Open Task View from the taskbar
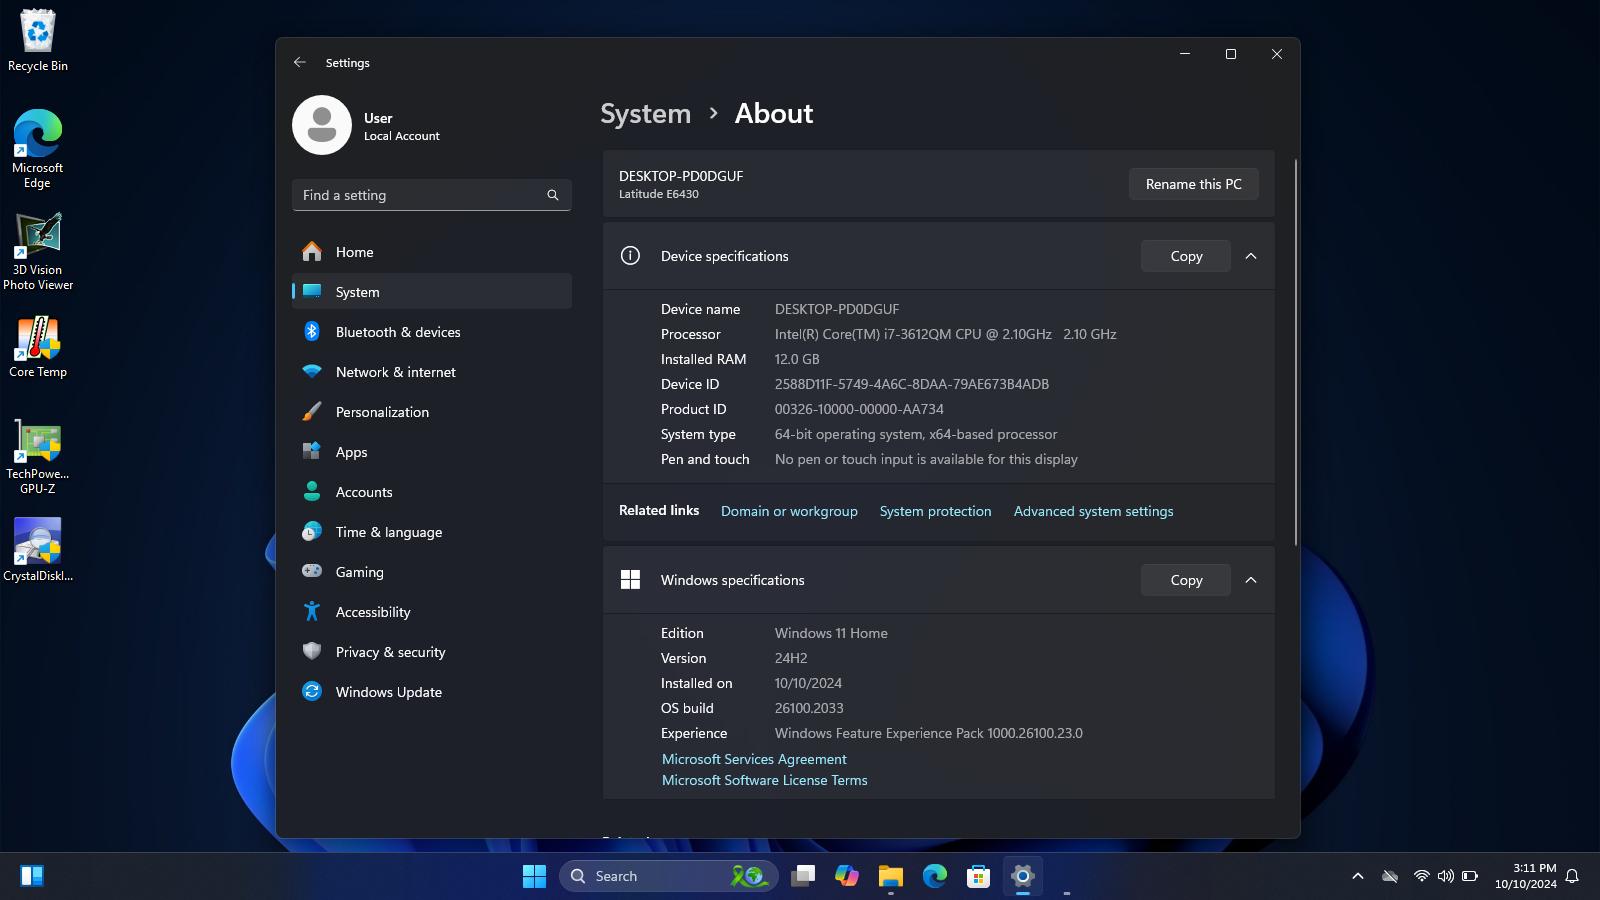 coord(803,876)
